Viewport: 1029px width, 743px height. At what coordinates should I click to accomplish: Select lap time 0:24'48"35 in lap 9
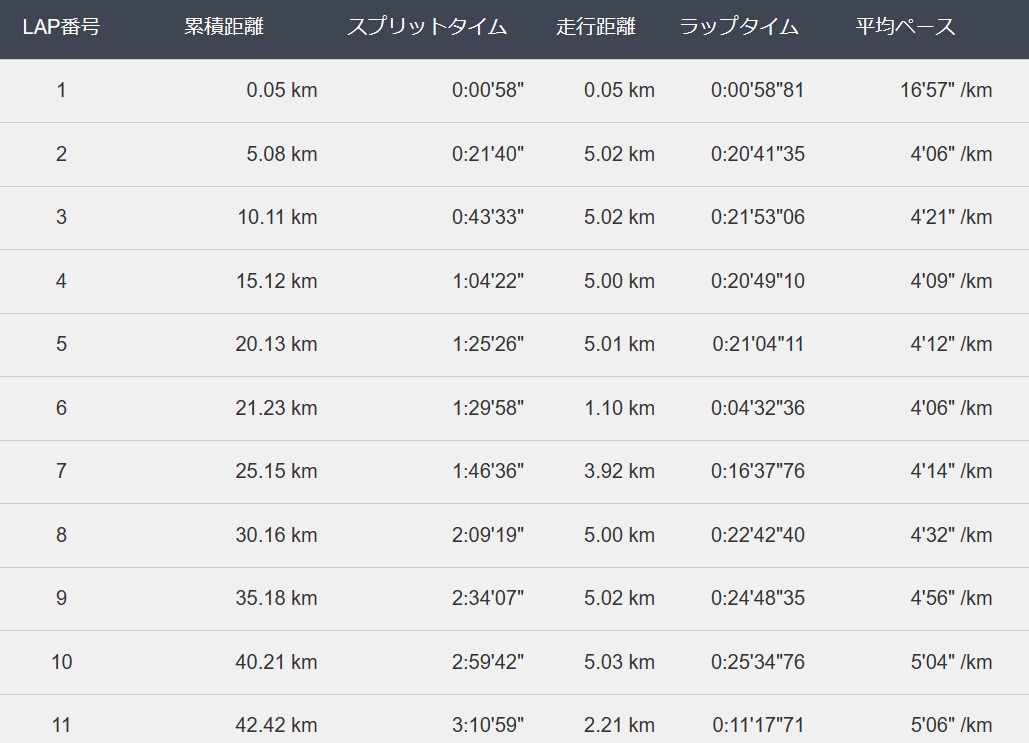(x=758, y=599)
